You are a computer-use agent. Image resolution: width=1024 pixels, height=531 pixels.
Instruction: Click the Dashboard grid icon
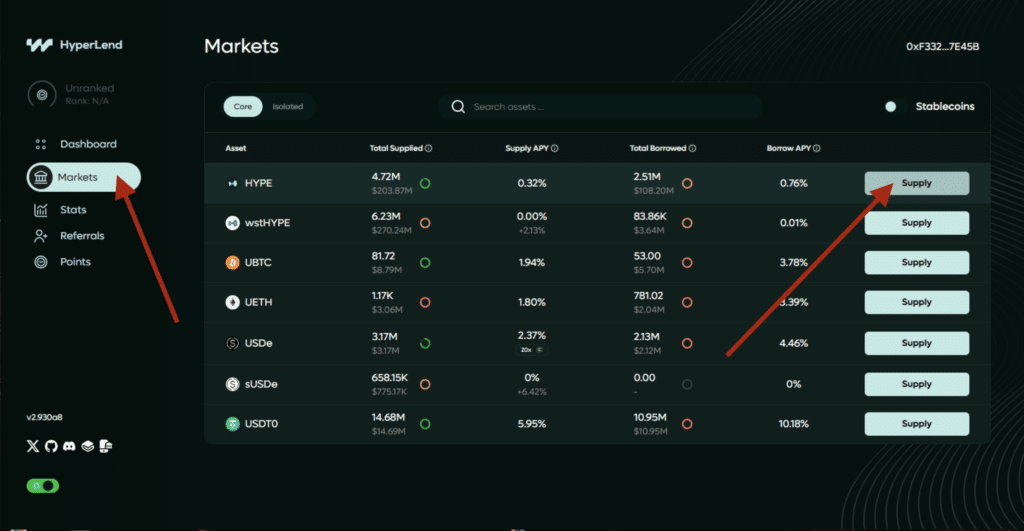[x=40, y=144]
